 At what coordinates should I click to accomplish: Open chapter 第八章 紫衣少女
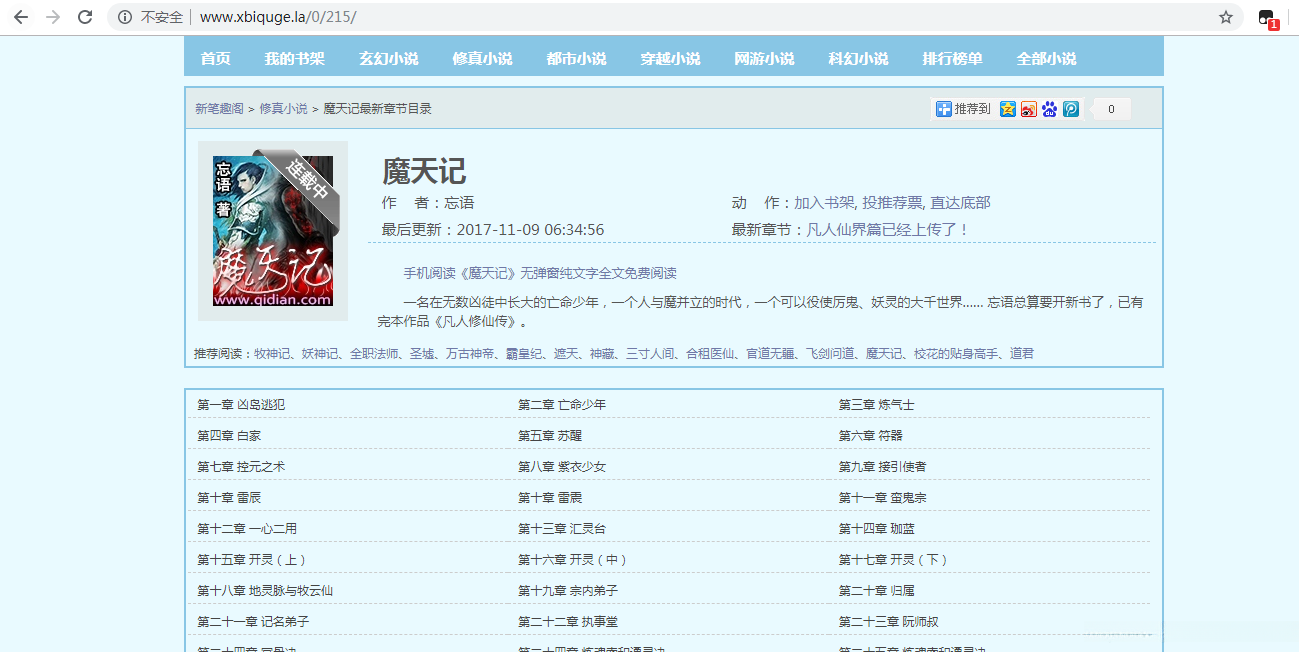[562, 467]
